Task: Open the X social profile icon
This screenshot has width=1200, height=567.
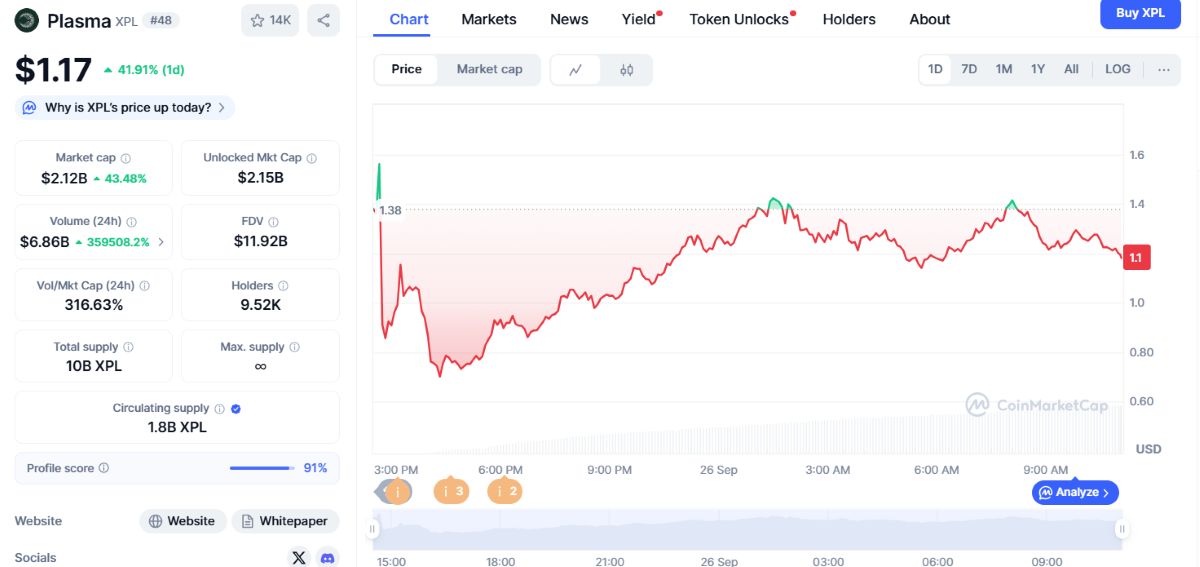Action: tap(298, 558)
